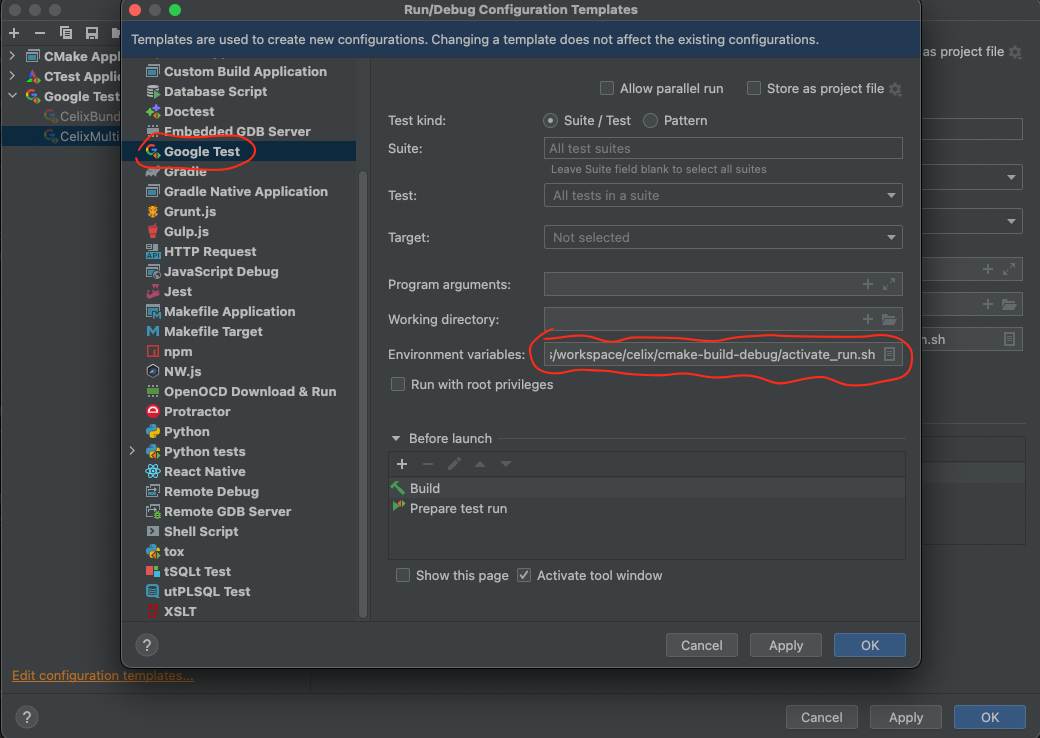Image resolution: width=1040 pixels, height=738 pixels.
Task: Check Run with root privileges
Action: [398, 384]
